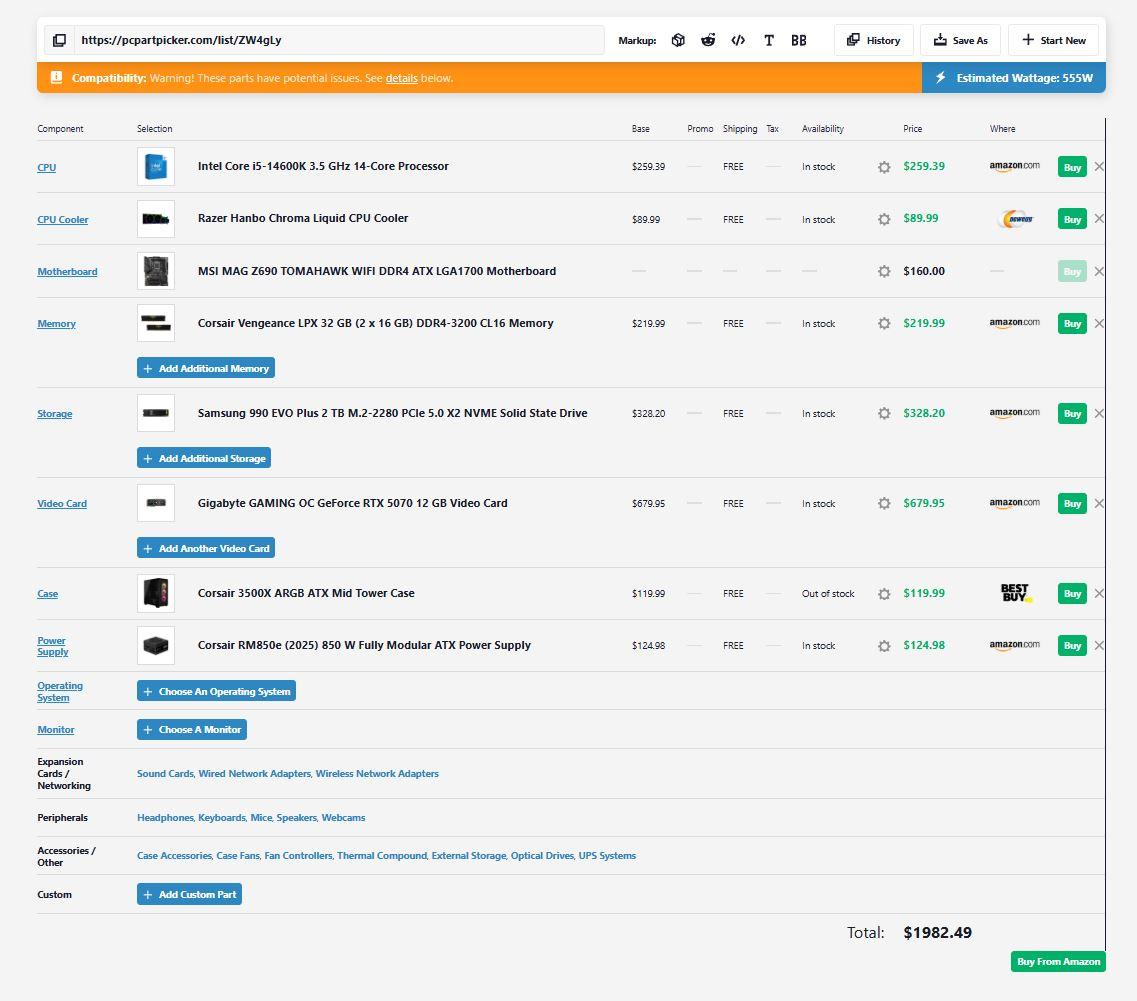
Task: Open price settings gear for Power Supply
Action: coord(884,646)
